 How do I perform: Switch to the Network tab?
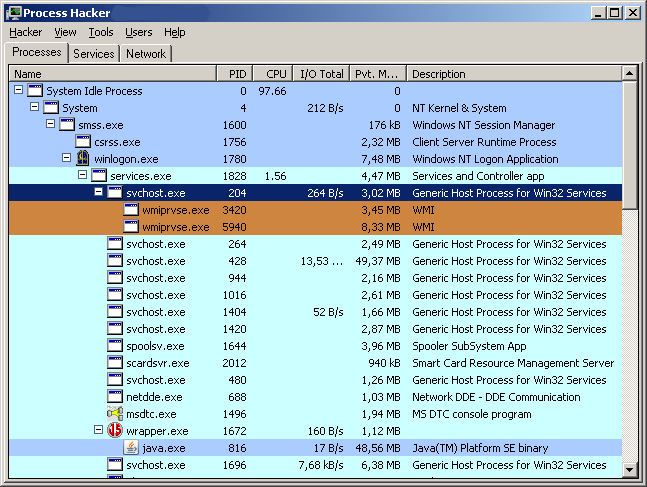point(146,54)
